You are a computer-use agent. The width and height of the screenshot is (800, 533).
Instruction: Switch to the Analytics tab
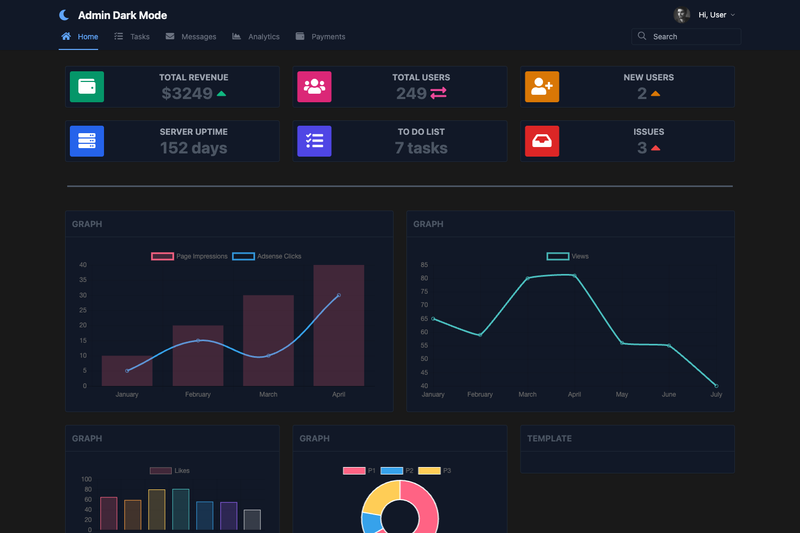(256, 37)
